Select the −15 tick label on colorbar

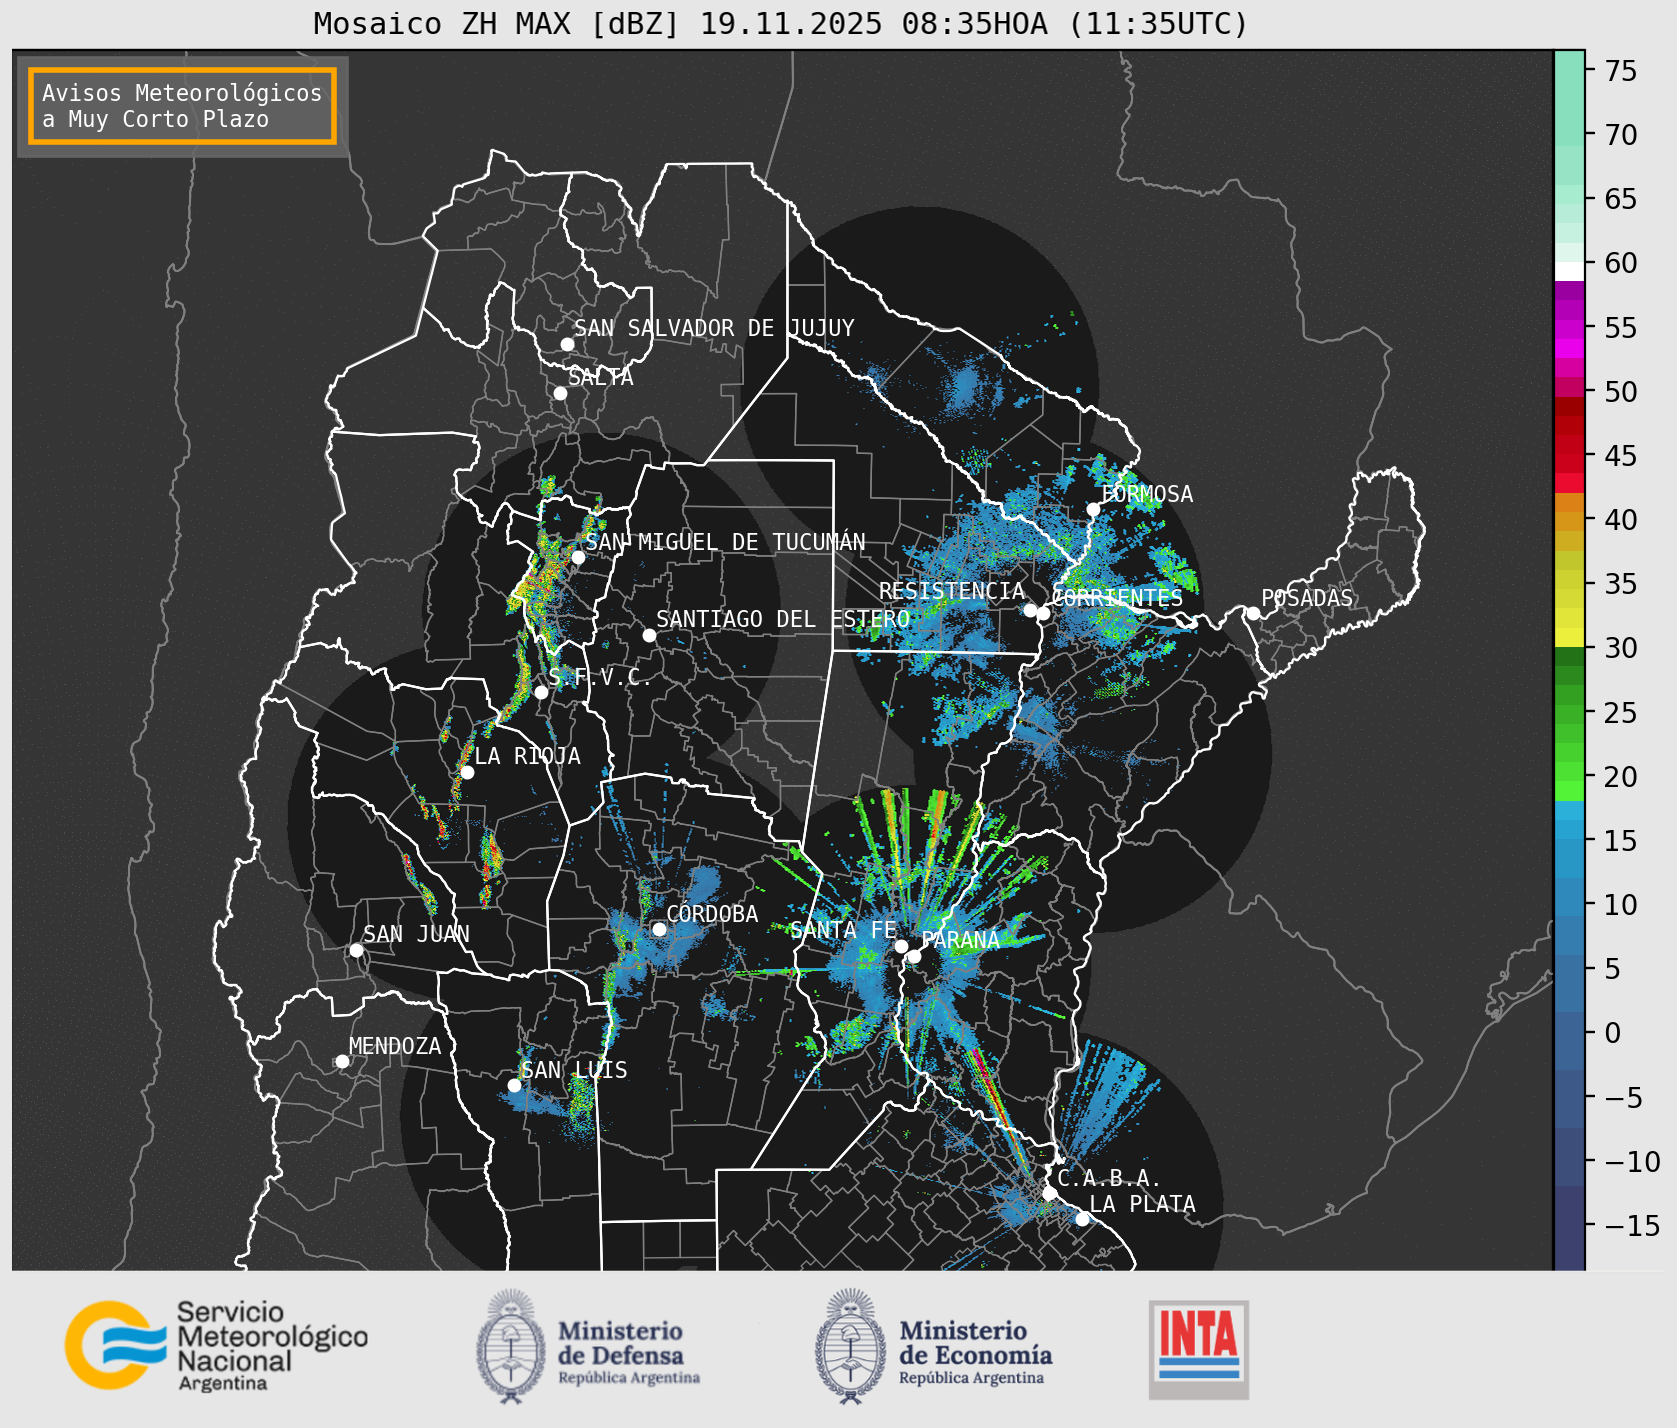pos(1632,1226)
